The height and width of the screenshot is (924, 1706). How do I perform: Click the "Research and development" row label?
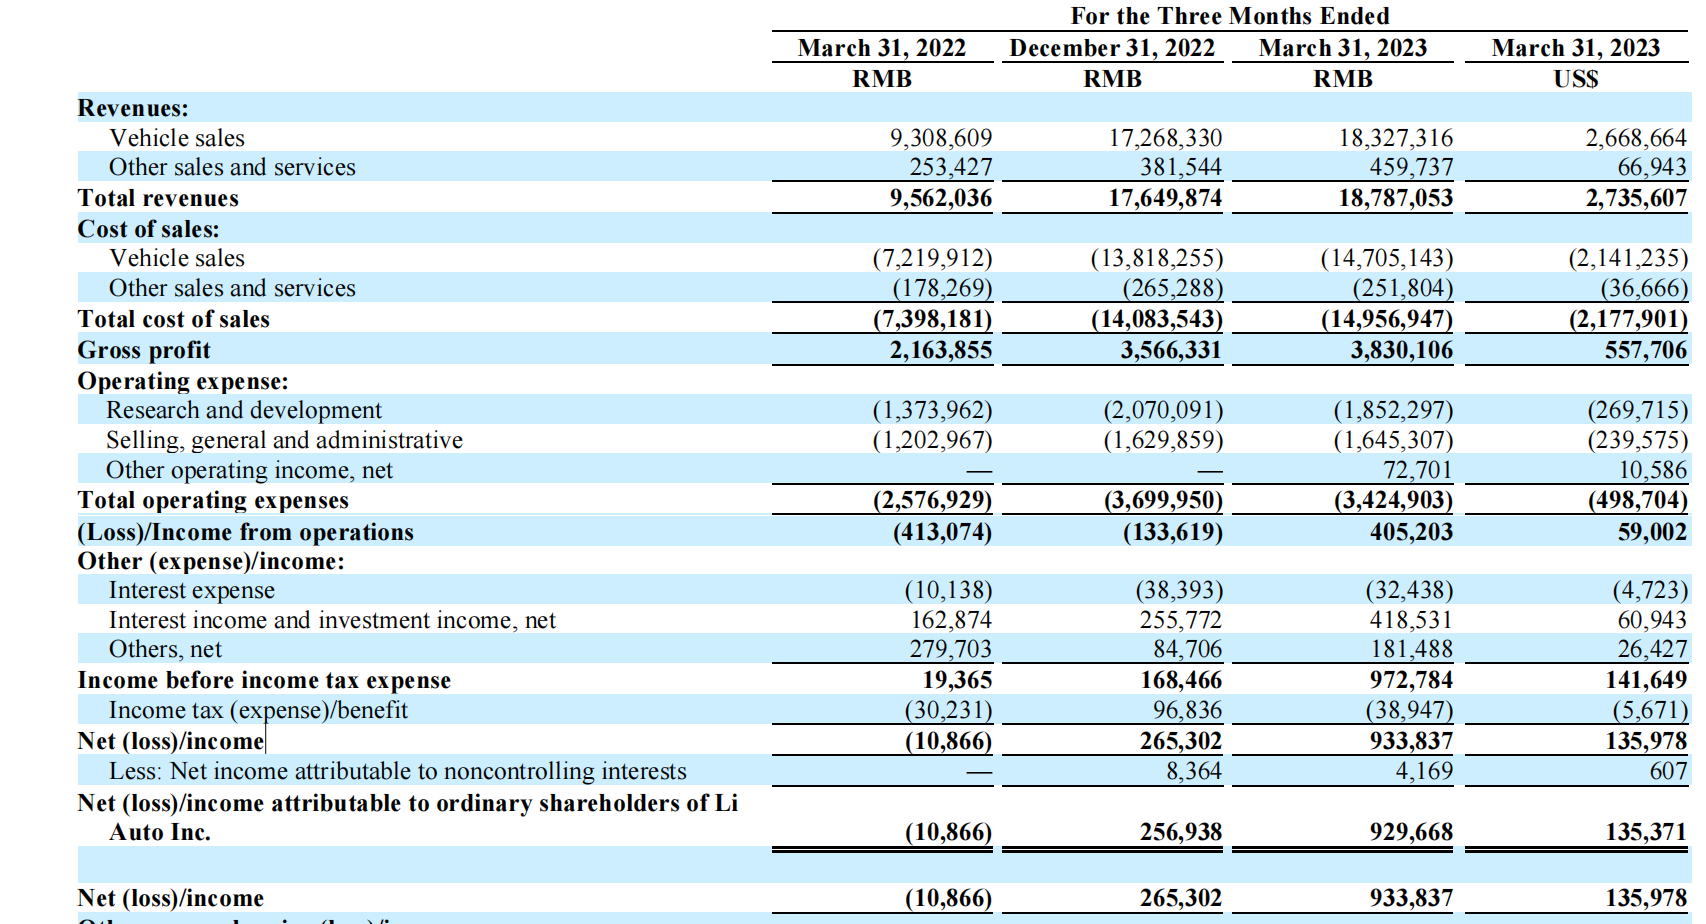point(244,410)
